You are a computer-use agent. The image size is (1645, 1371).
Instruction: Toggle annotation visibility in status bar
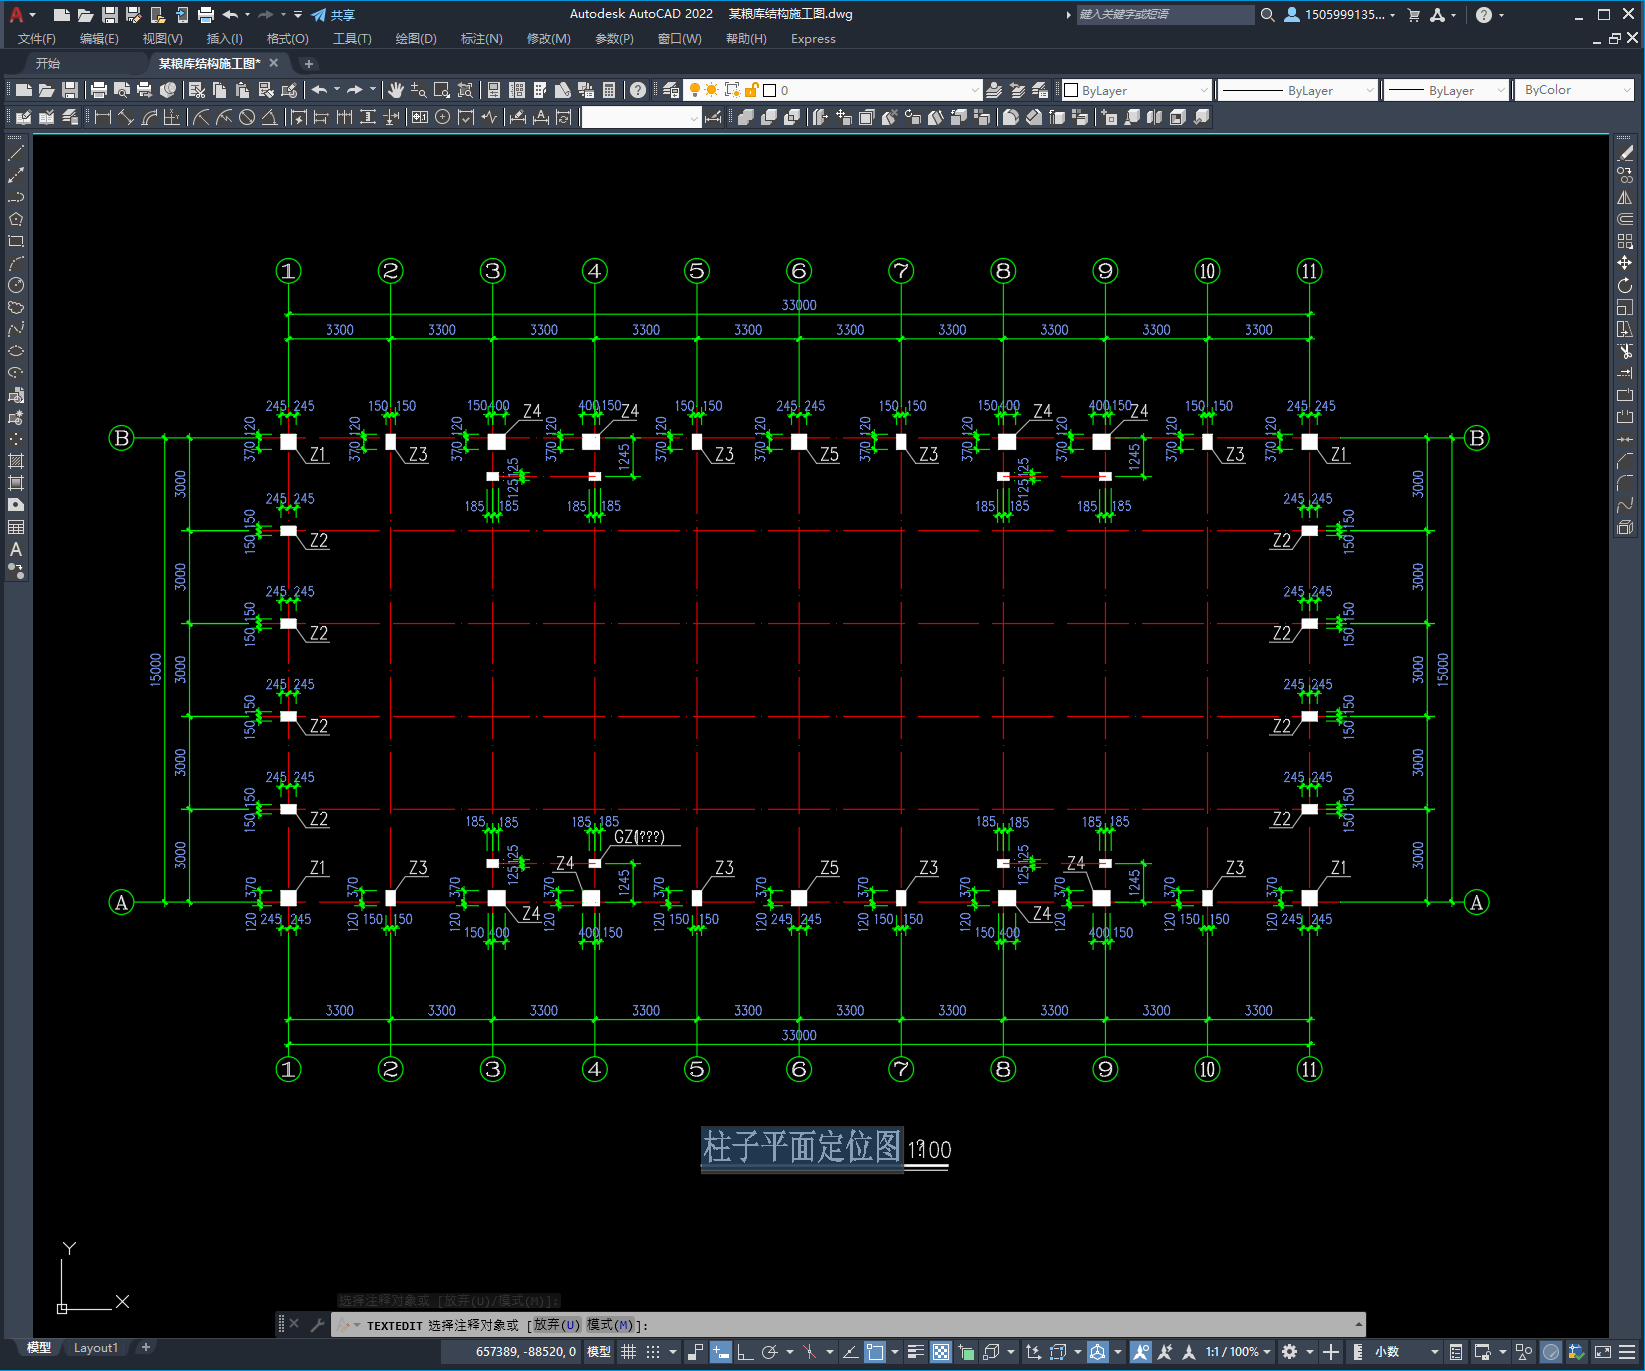[1141, 1352]
